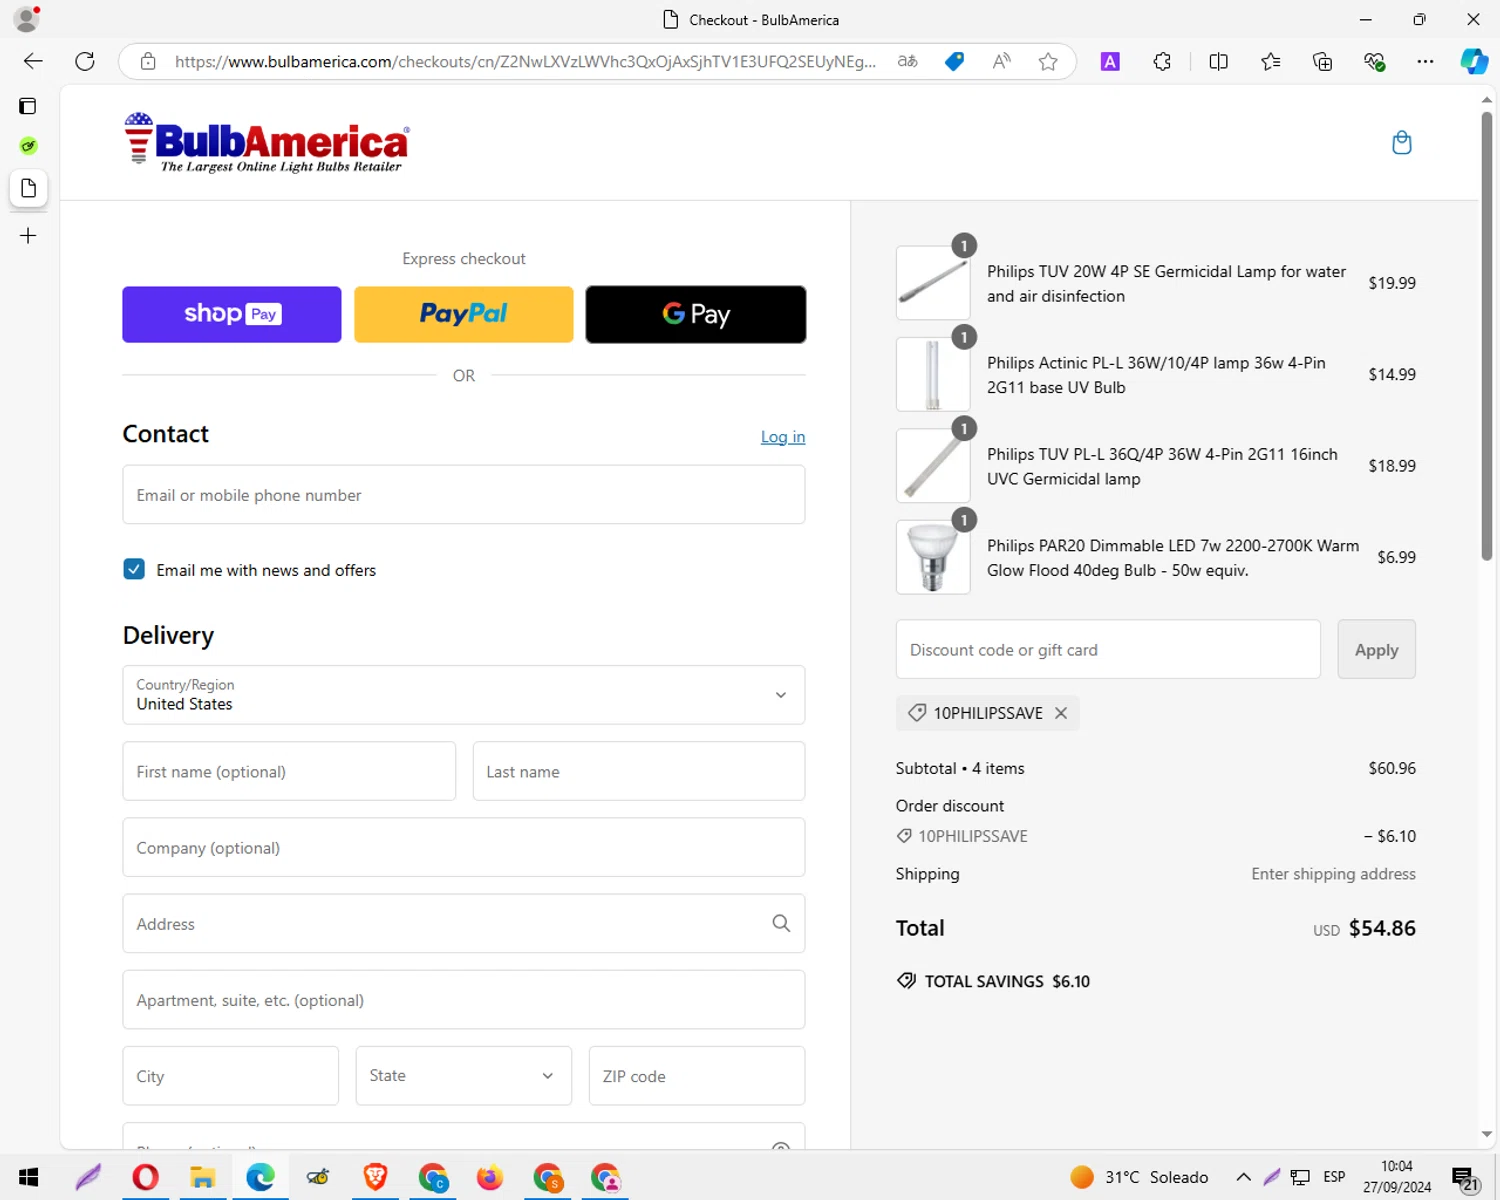1500x1200 pixels.
Task: Focus the First name (optional) field
Action: pos(289,771)
